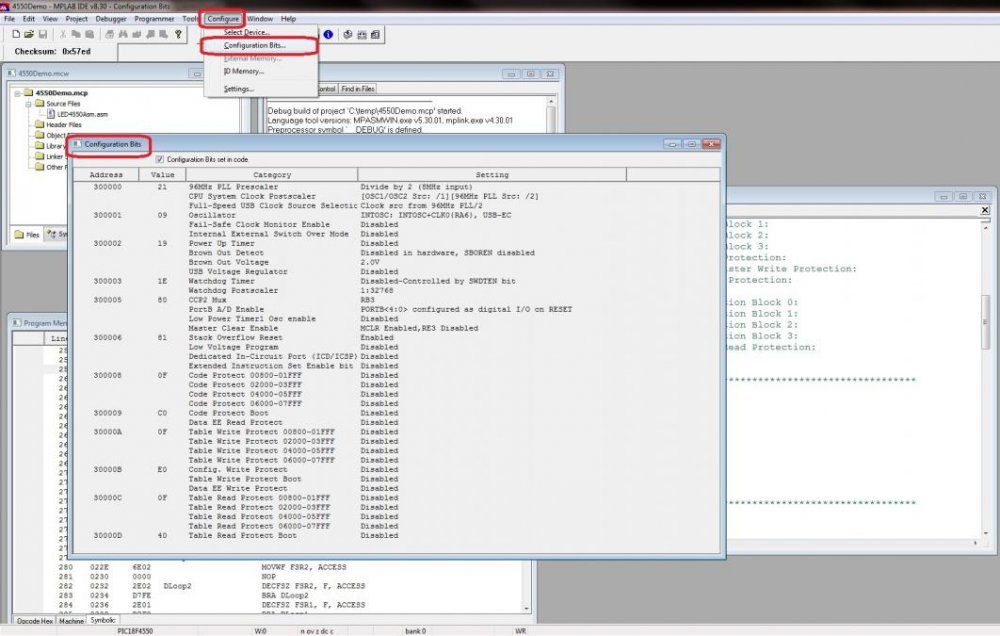Open the blue information icon
1000x636 pixels.
click(x=330, y=35)
